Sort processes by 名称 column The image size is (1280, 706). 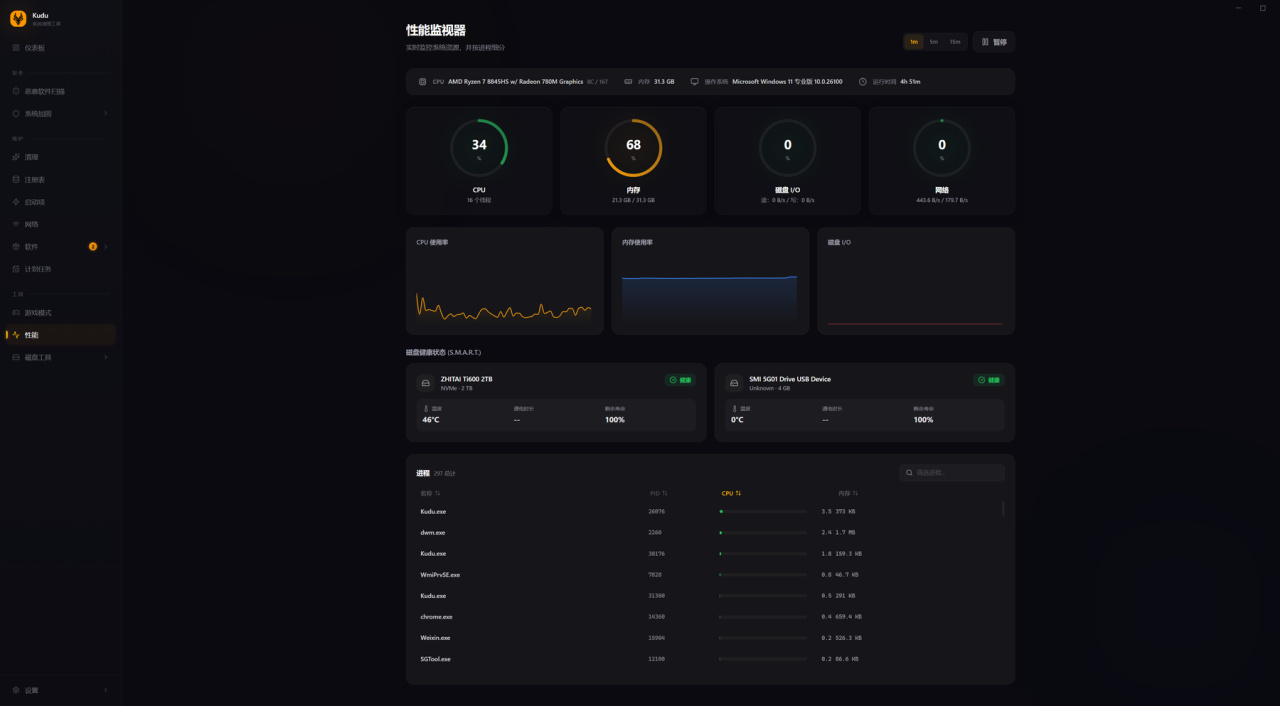tap(430, 493)
